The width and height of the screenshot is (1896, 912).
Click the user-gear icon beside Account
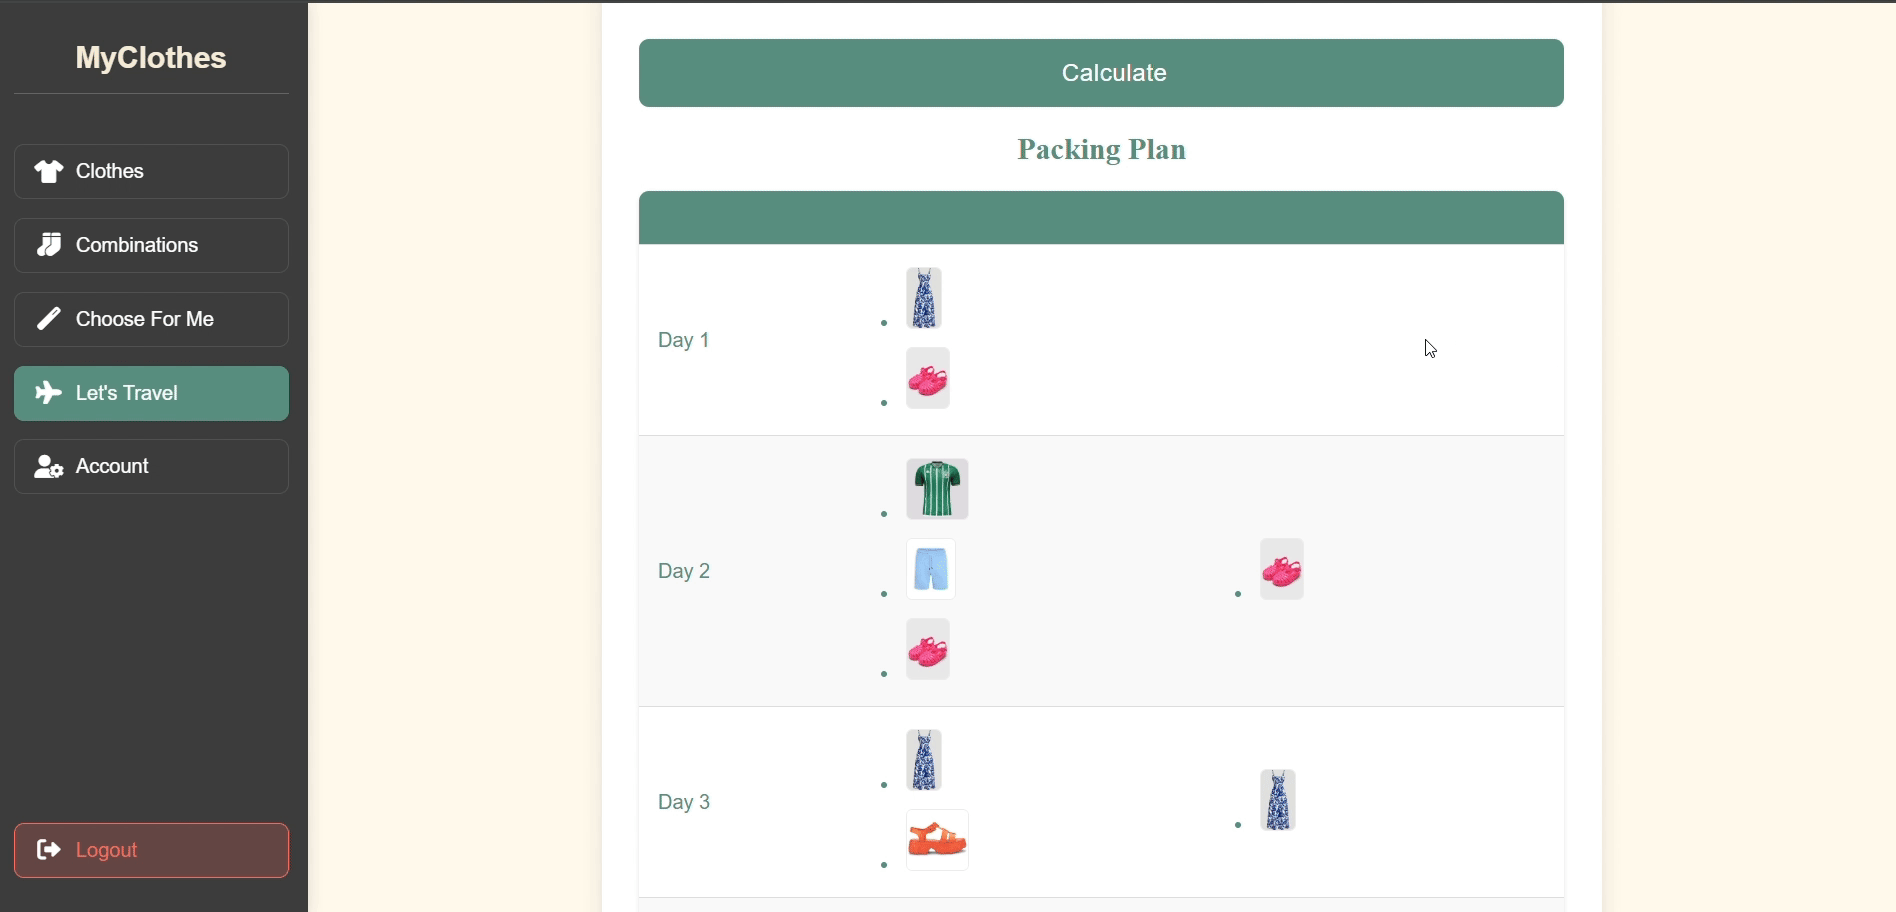pyautogui.click(x=49, y=467)
